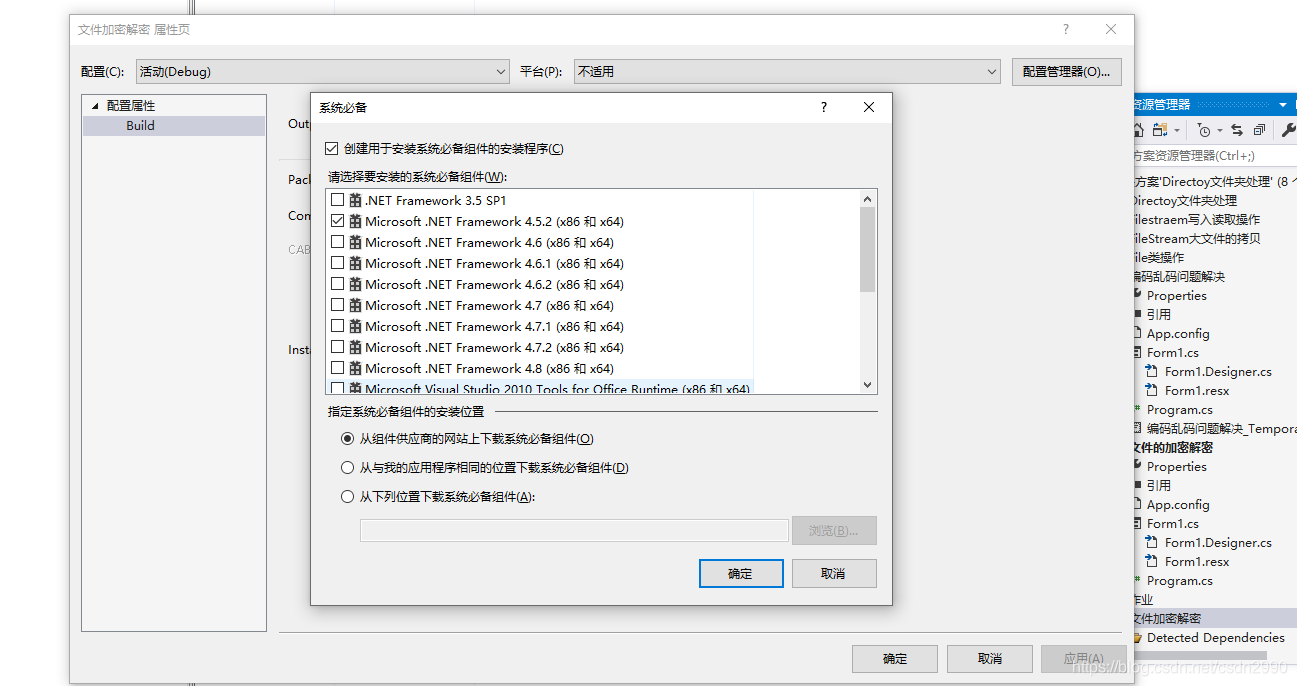Click the Solution Explorer home icon
This screenshot has width=1297, height=686.
pos(1139,130)
